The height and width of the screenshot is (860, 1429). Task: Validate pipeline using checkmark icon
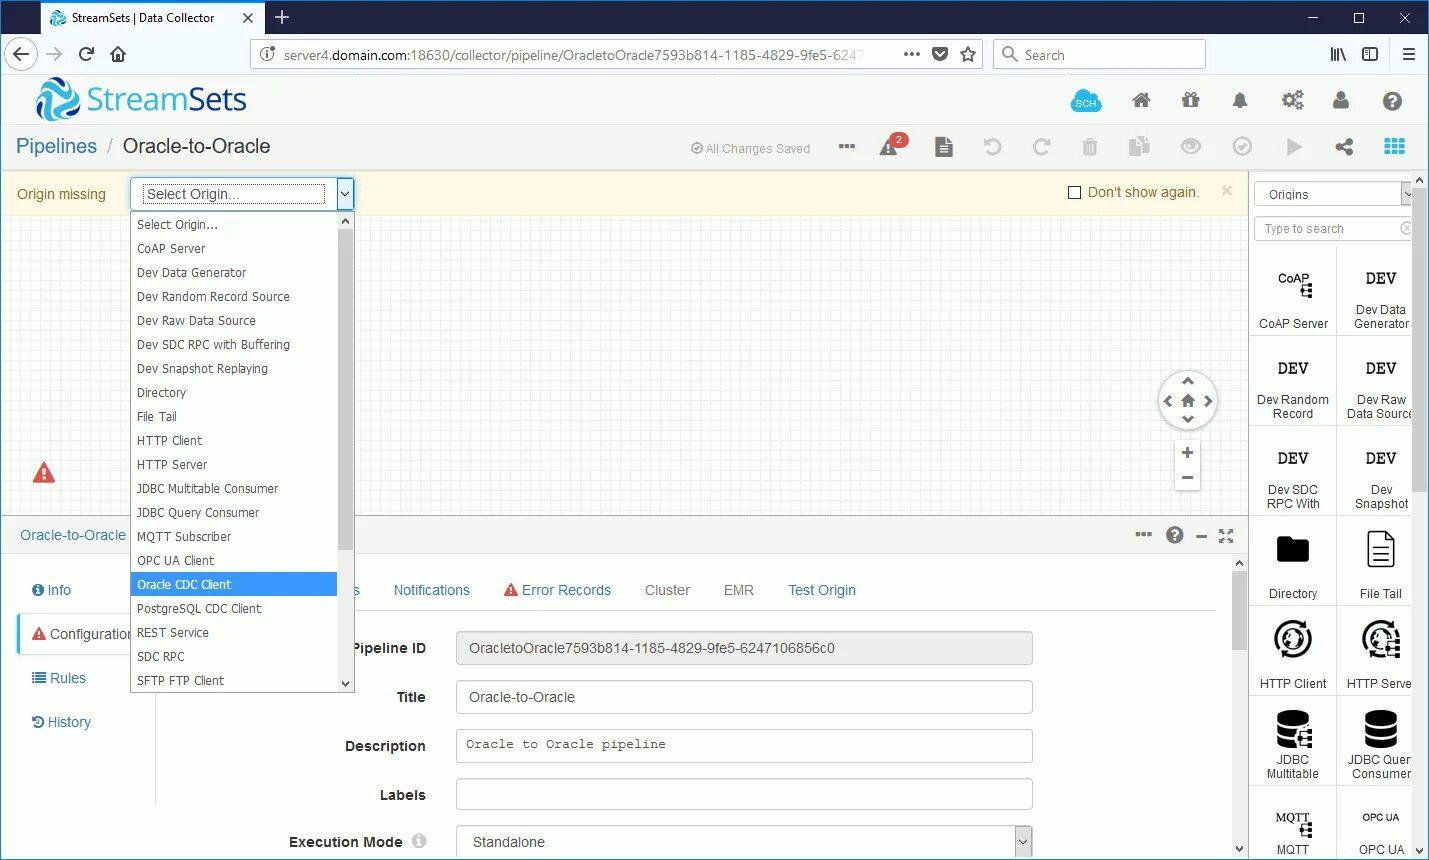[1242, 146]
